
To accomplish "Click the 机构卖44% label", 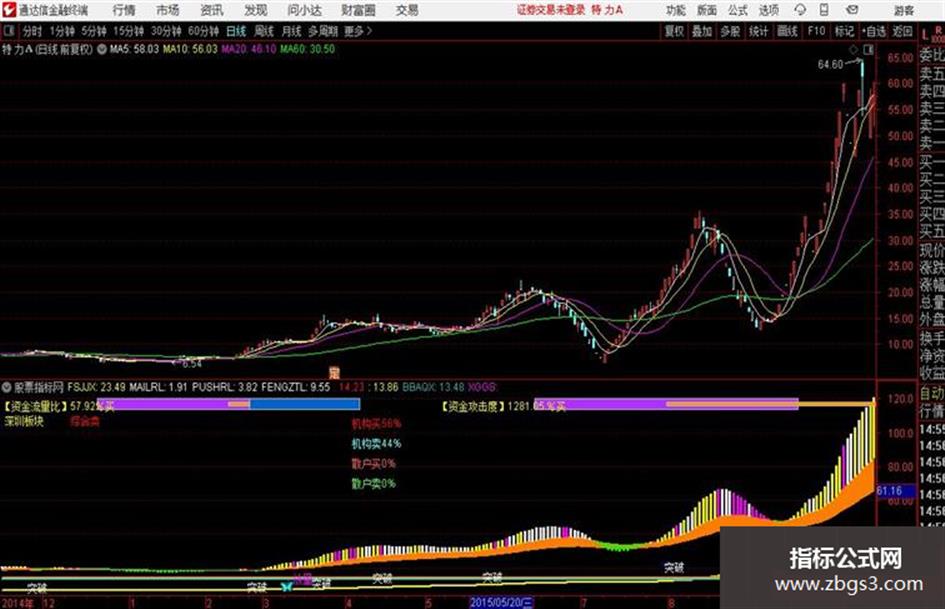I will [x=376, y=444].
